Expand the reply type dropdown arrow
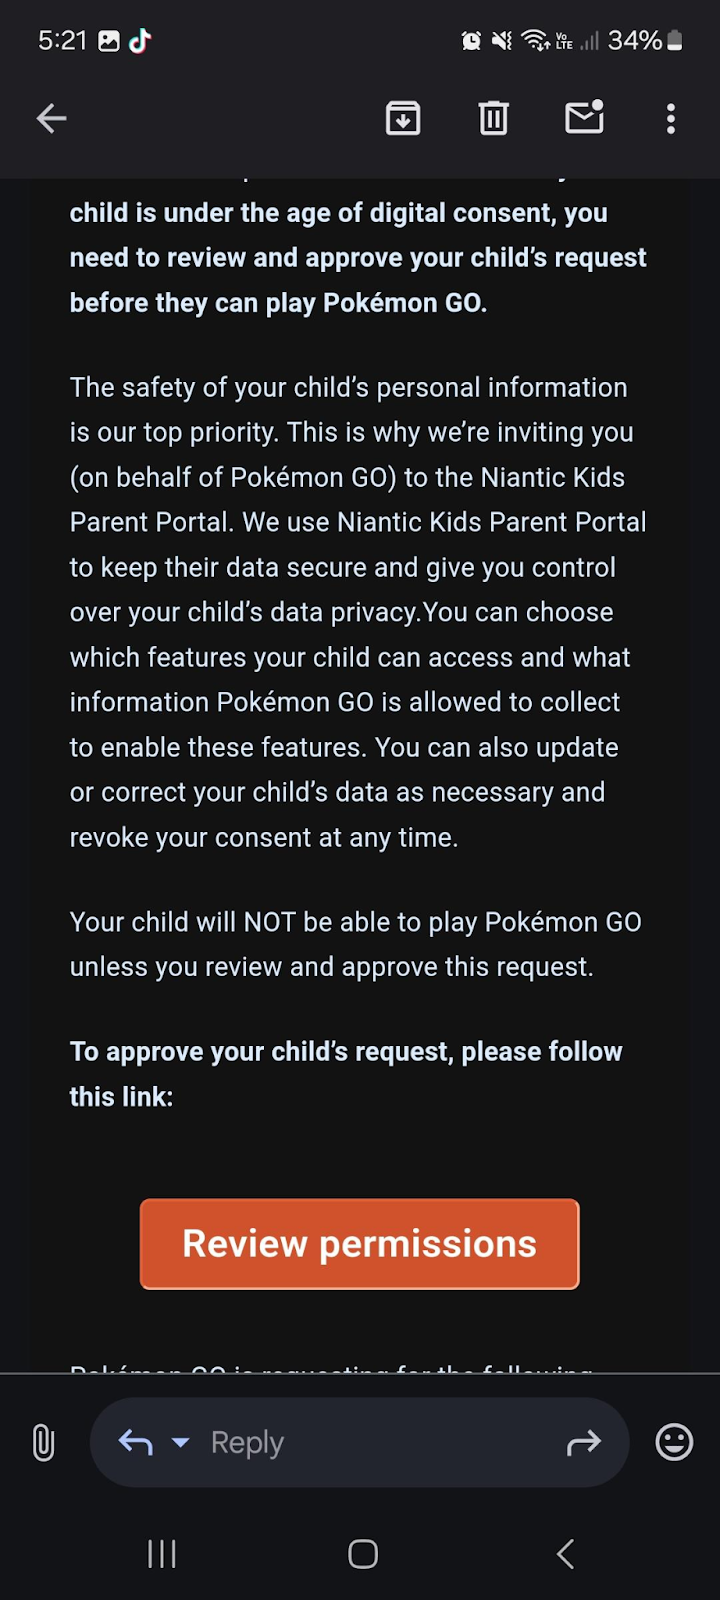 click(x=181, y=1442)
